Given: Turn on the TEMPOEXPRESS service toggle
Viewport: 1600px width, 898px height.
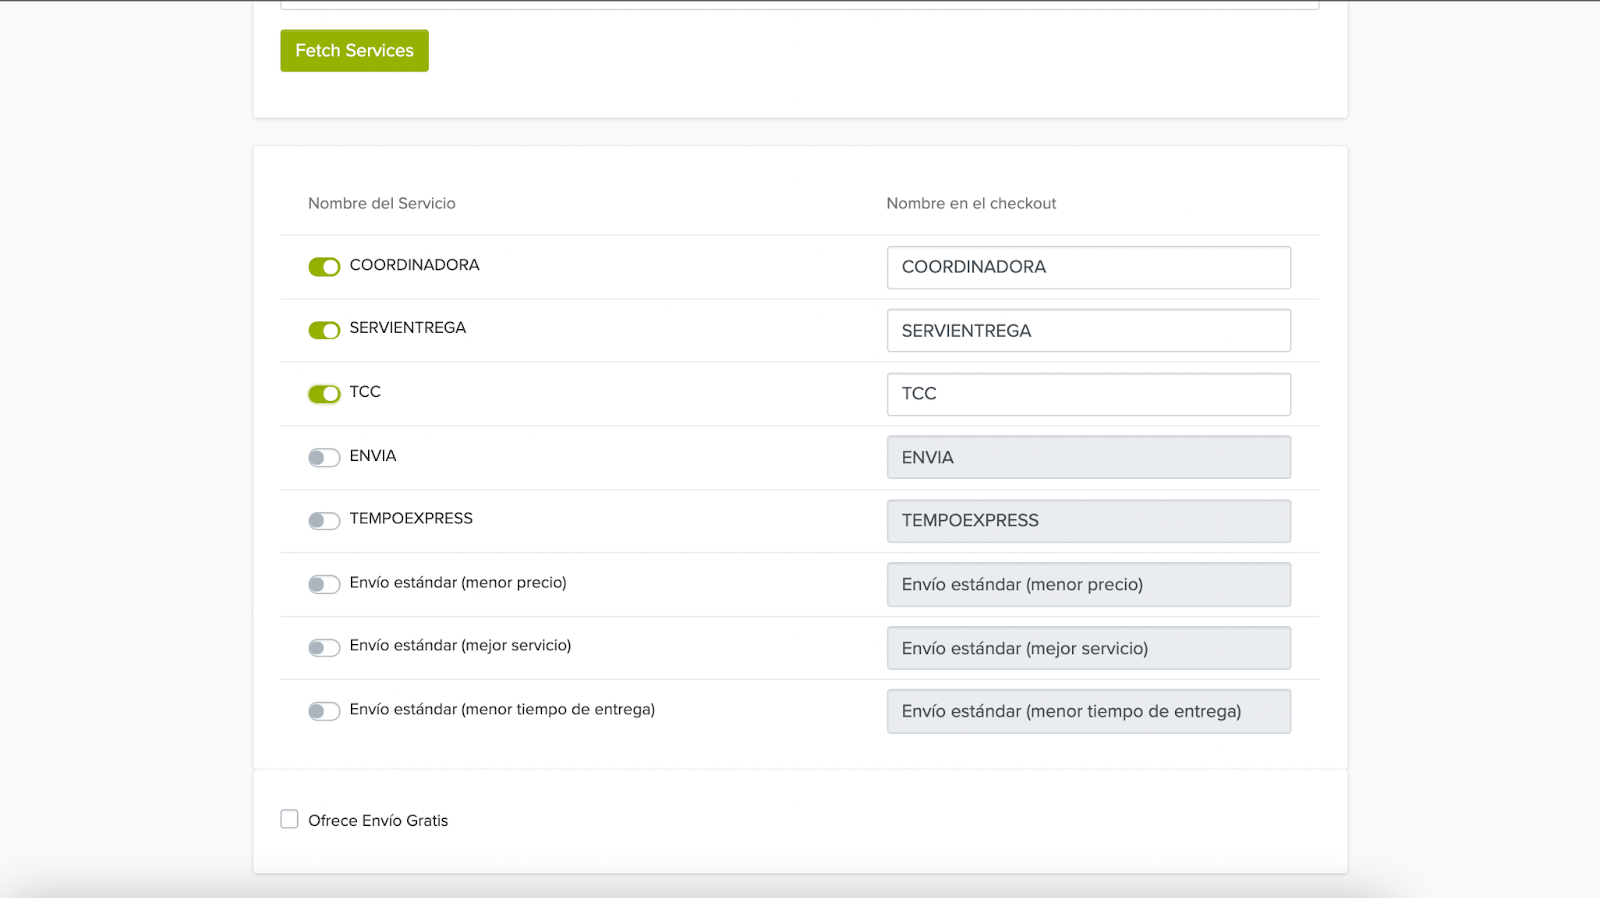Looking at the screenshot, I should coord(324,521).
